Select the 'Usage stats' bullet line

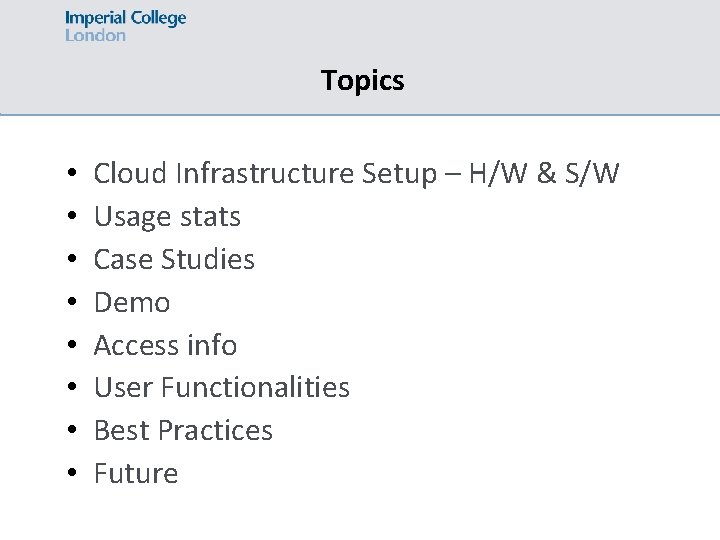(167, 217)
